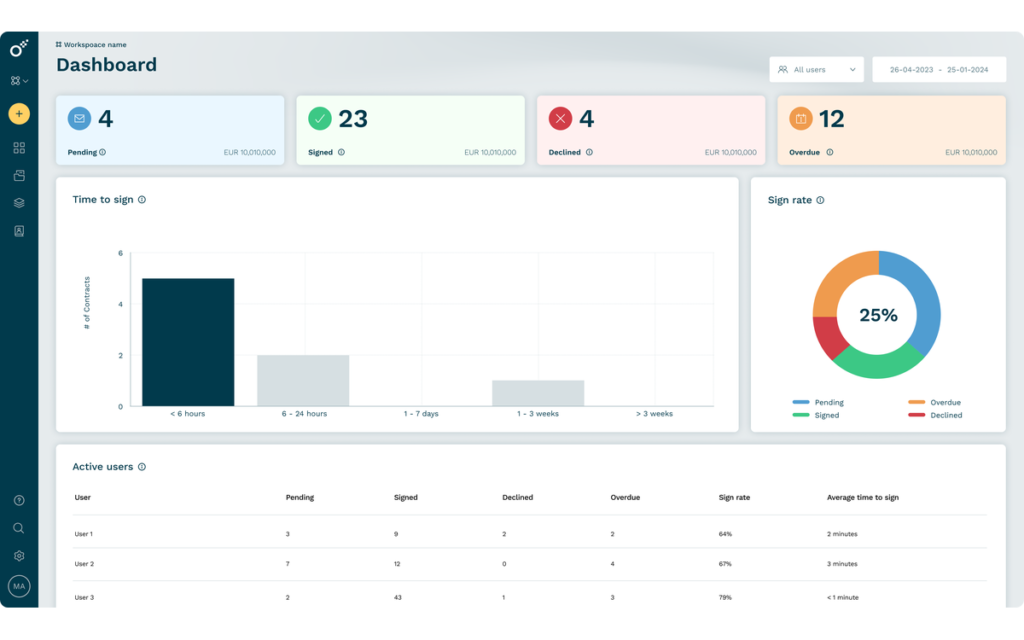Open the contacts icon in sidebar
The width and height of the screenshot is (1024, 640).
point(19,231)
